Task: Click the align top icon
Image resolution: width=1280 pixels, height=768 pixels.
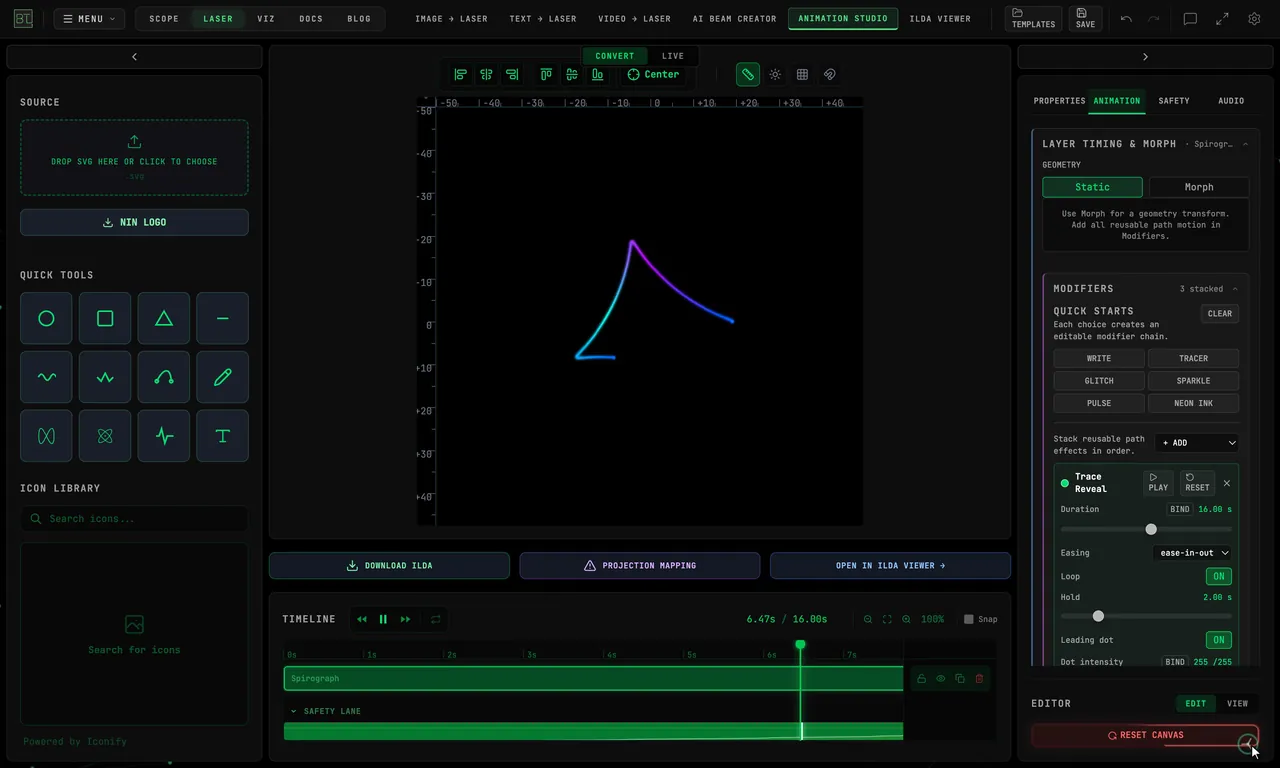Action: 546,74
